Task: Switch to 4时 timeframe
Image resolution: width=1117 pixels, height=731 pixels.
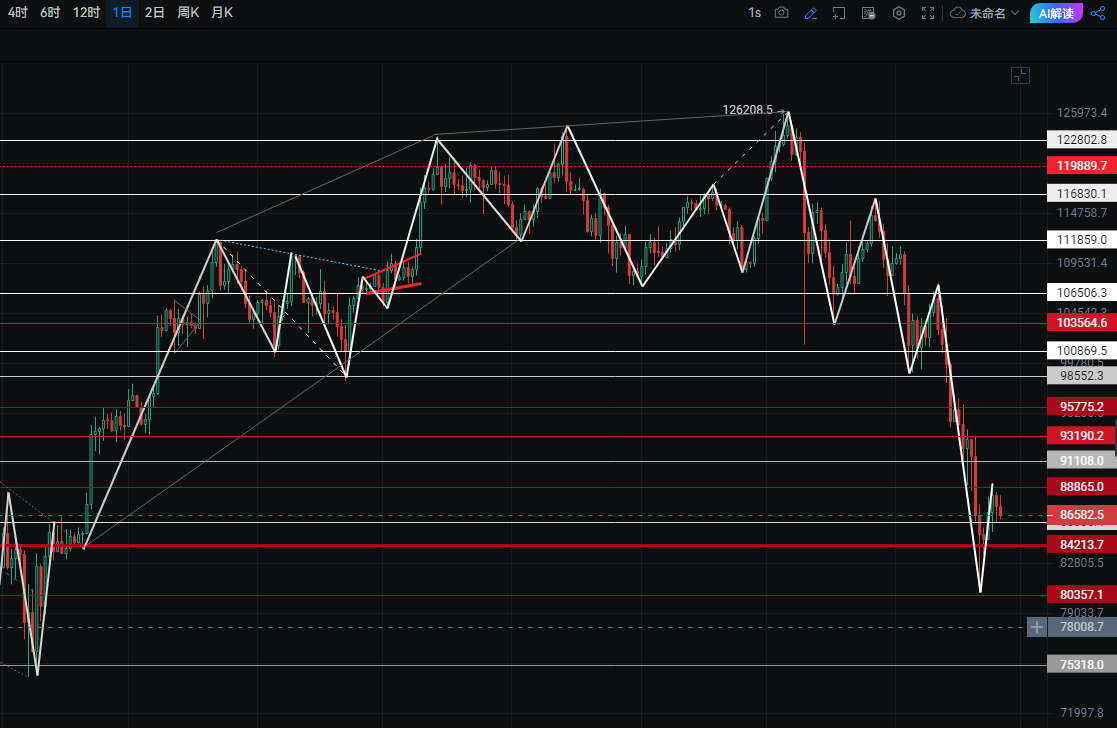Action: pyautogui.click(x=18, y=13)
